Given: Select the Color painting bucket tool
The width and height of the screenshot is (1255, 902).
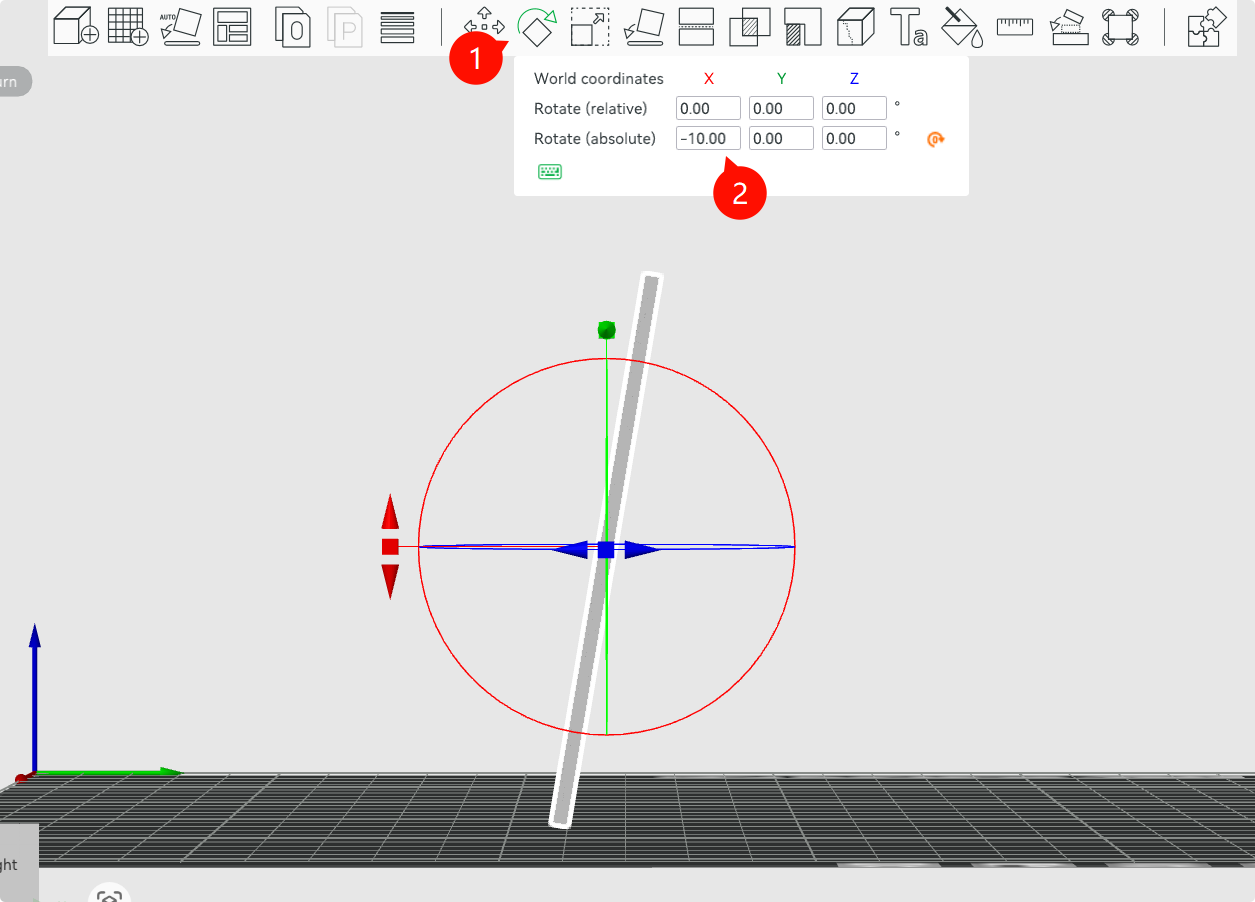Looking at the screenshot, I should point(962,27).
